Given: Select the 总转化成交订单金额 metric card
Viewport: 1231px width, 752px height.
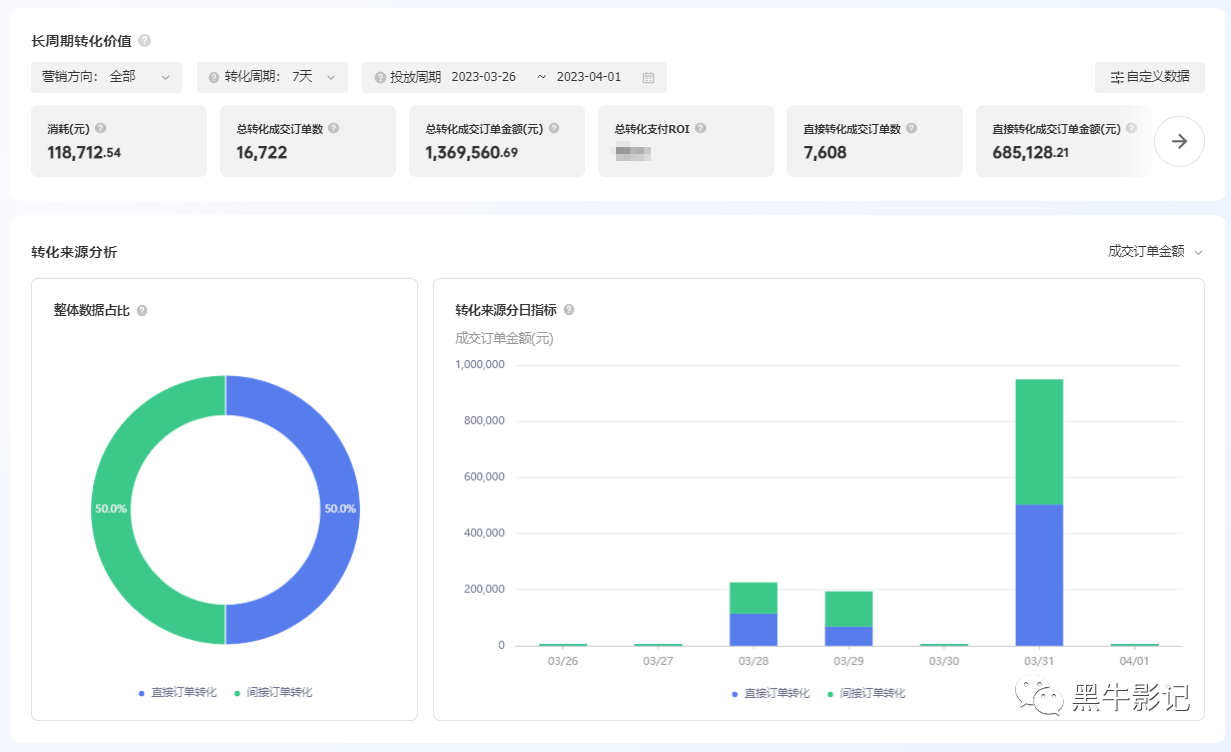Looking at the screenshot, I should (496, 141).
